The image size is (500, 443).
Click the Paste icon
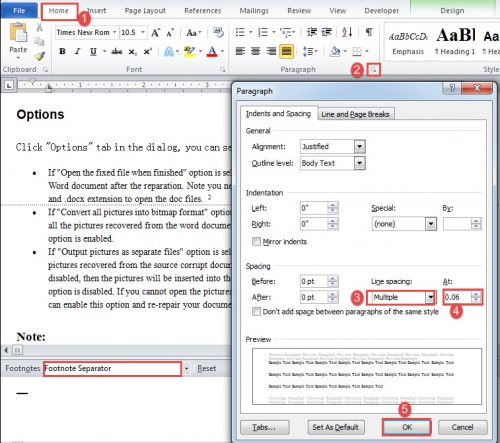[x=18, y=33]
